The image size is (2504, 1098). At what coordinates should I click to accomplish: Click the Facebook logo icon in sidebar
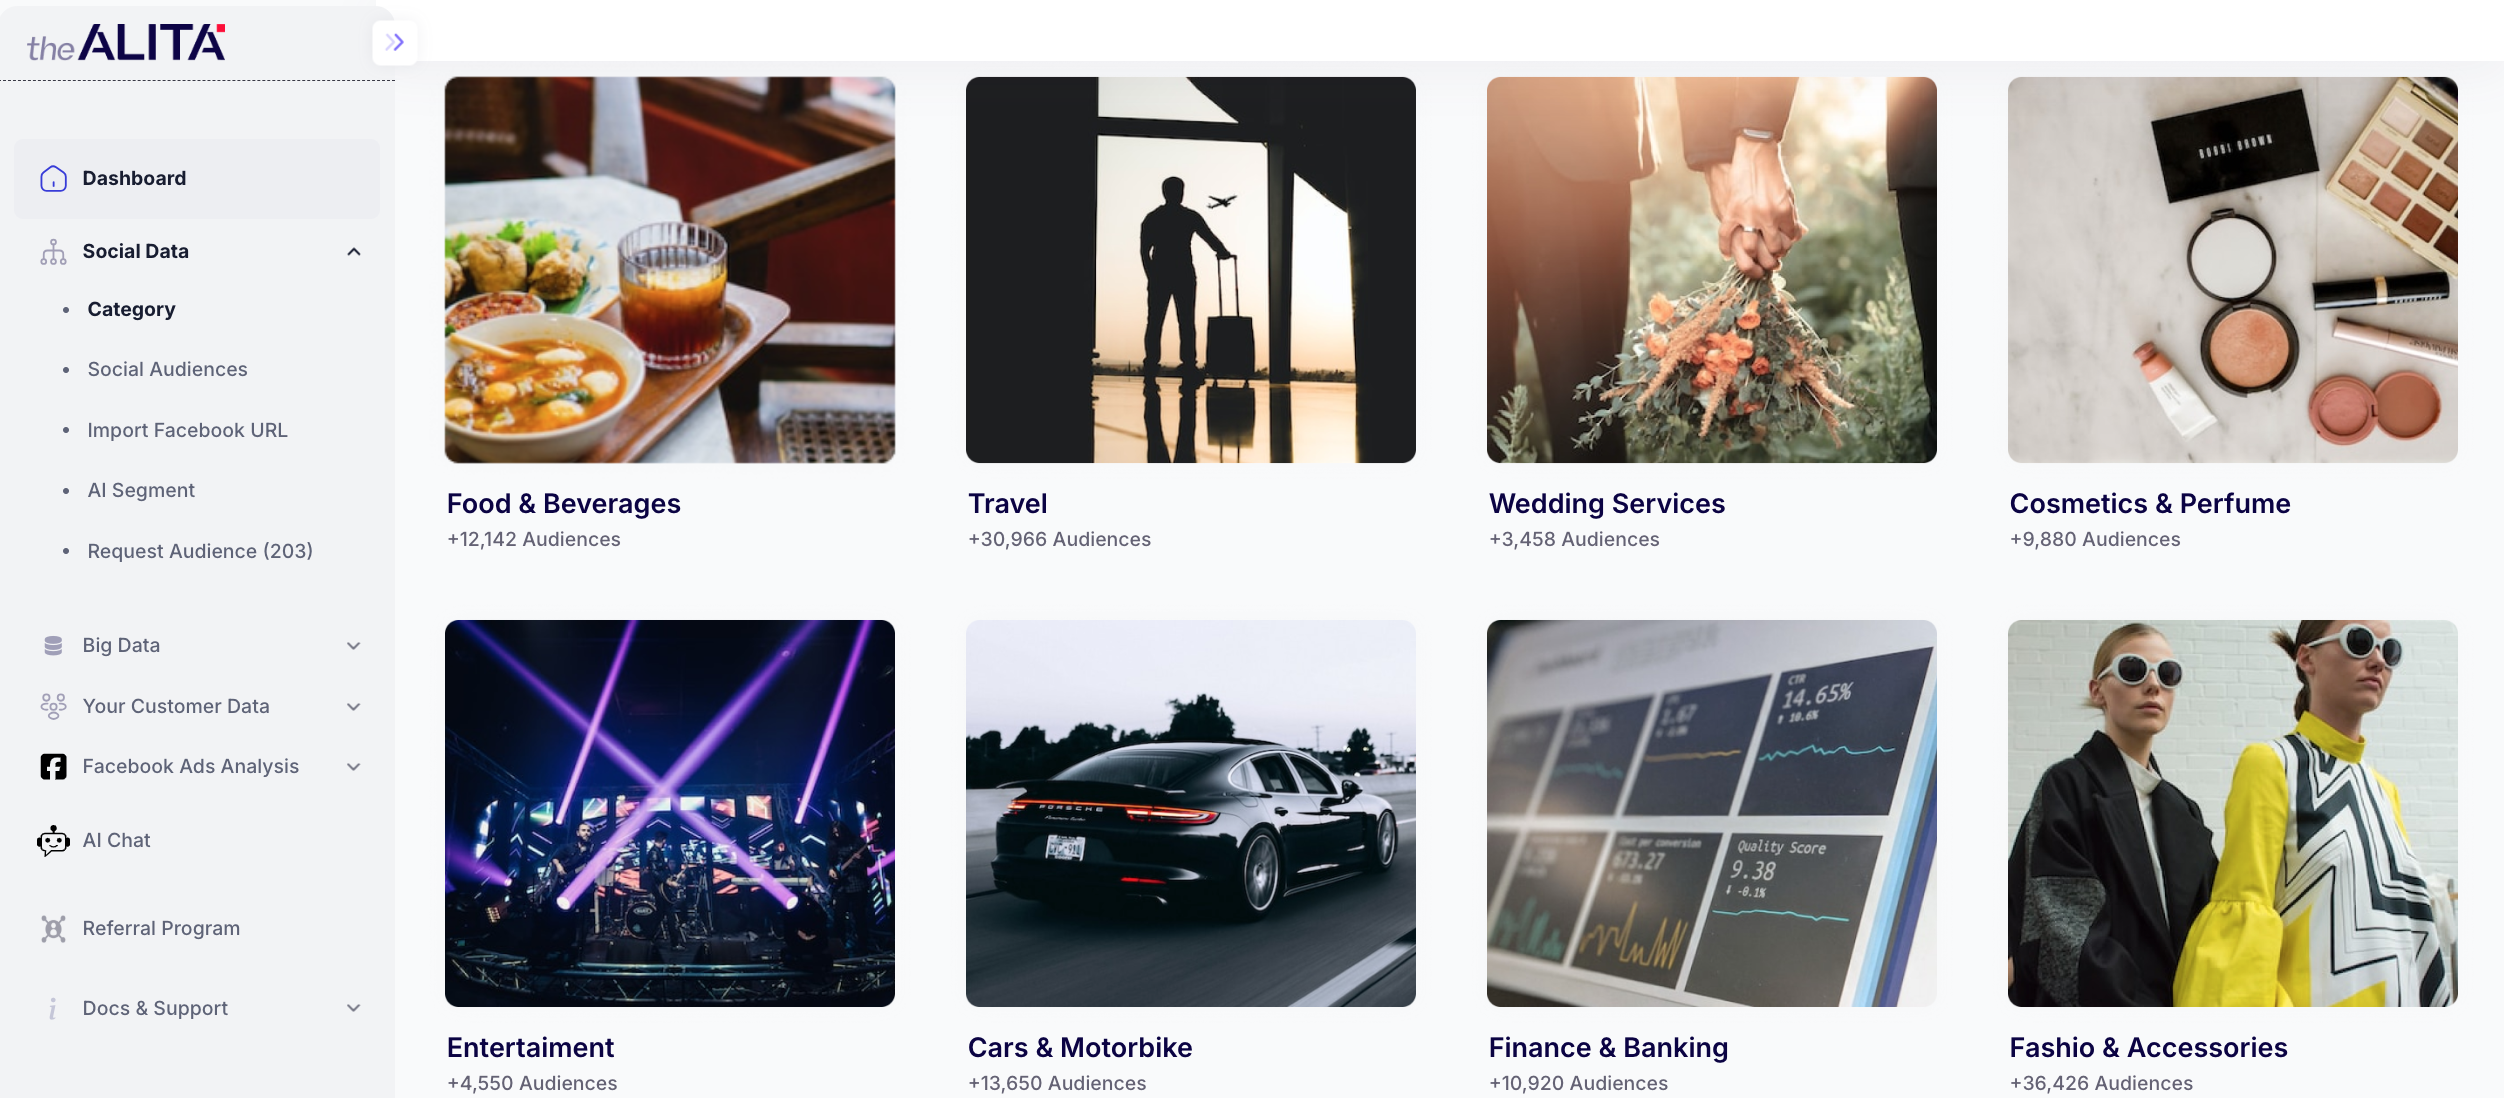pyautogui.click(x=53, y=767)
